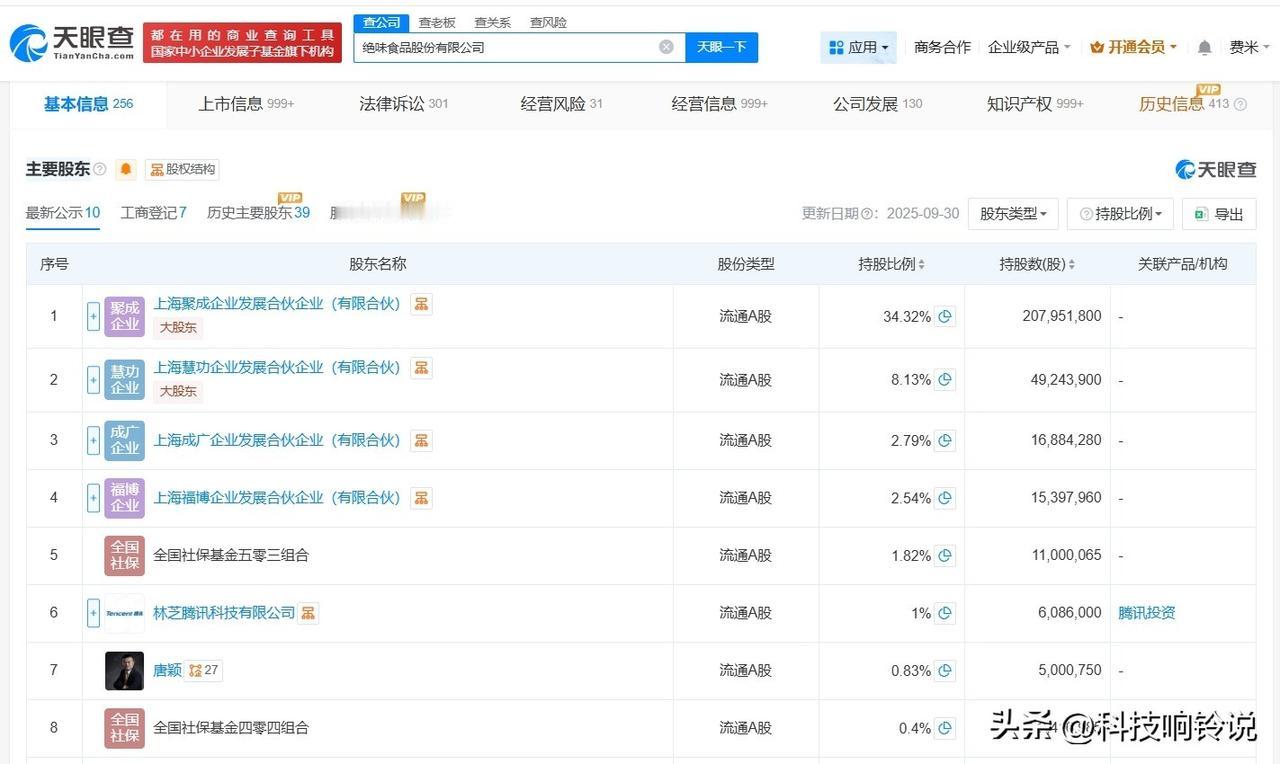Open the notification bell in the top header
Viewport: 1280px width, 764px height.
(x=1204, y=48)
